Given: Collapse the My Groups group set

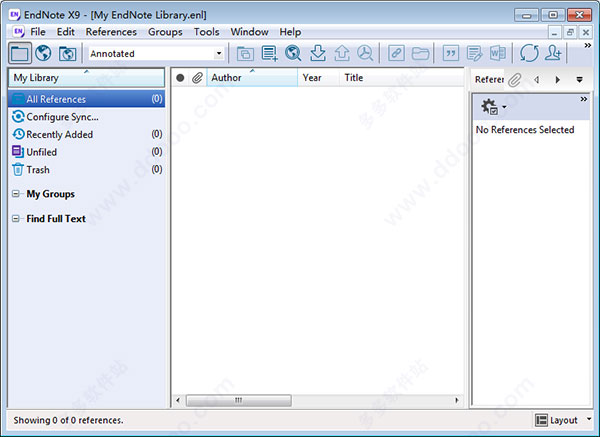Looking at the screenshot, I should [16, 194].
